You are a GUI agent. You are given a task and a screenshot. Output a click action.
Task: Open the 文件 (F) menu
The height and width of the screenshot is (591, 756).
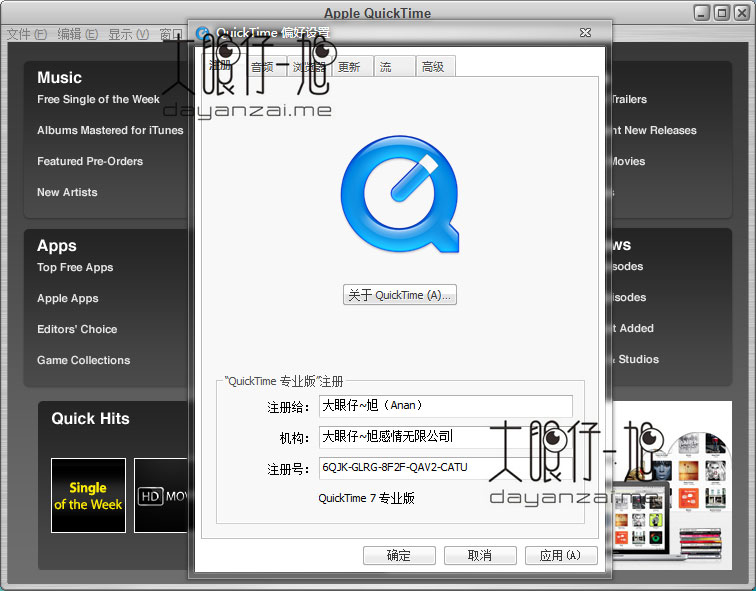pos(27,34)
